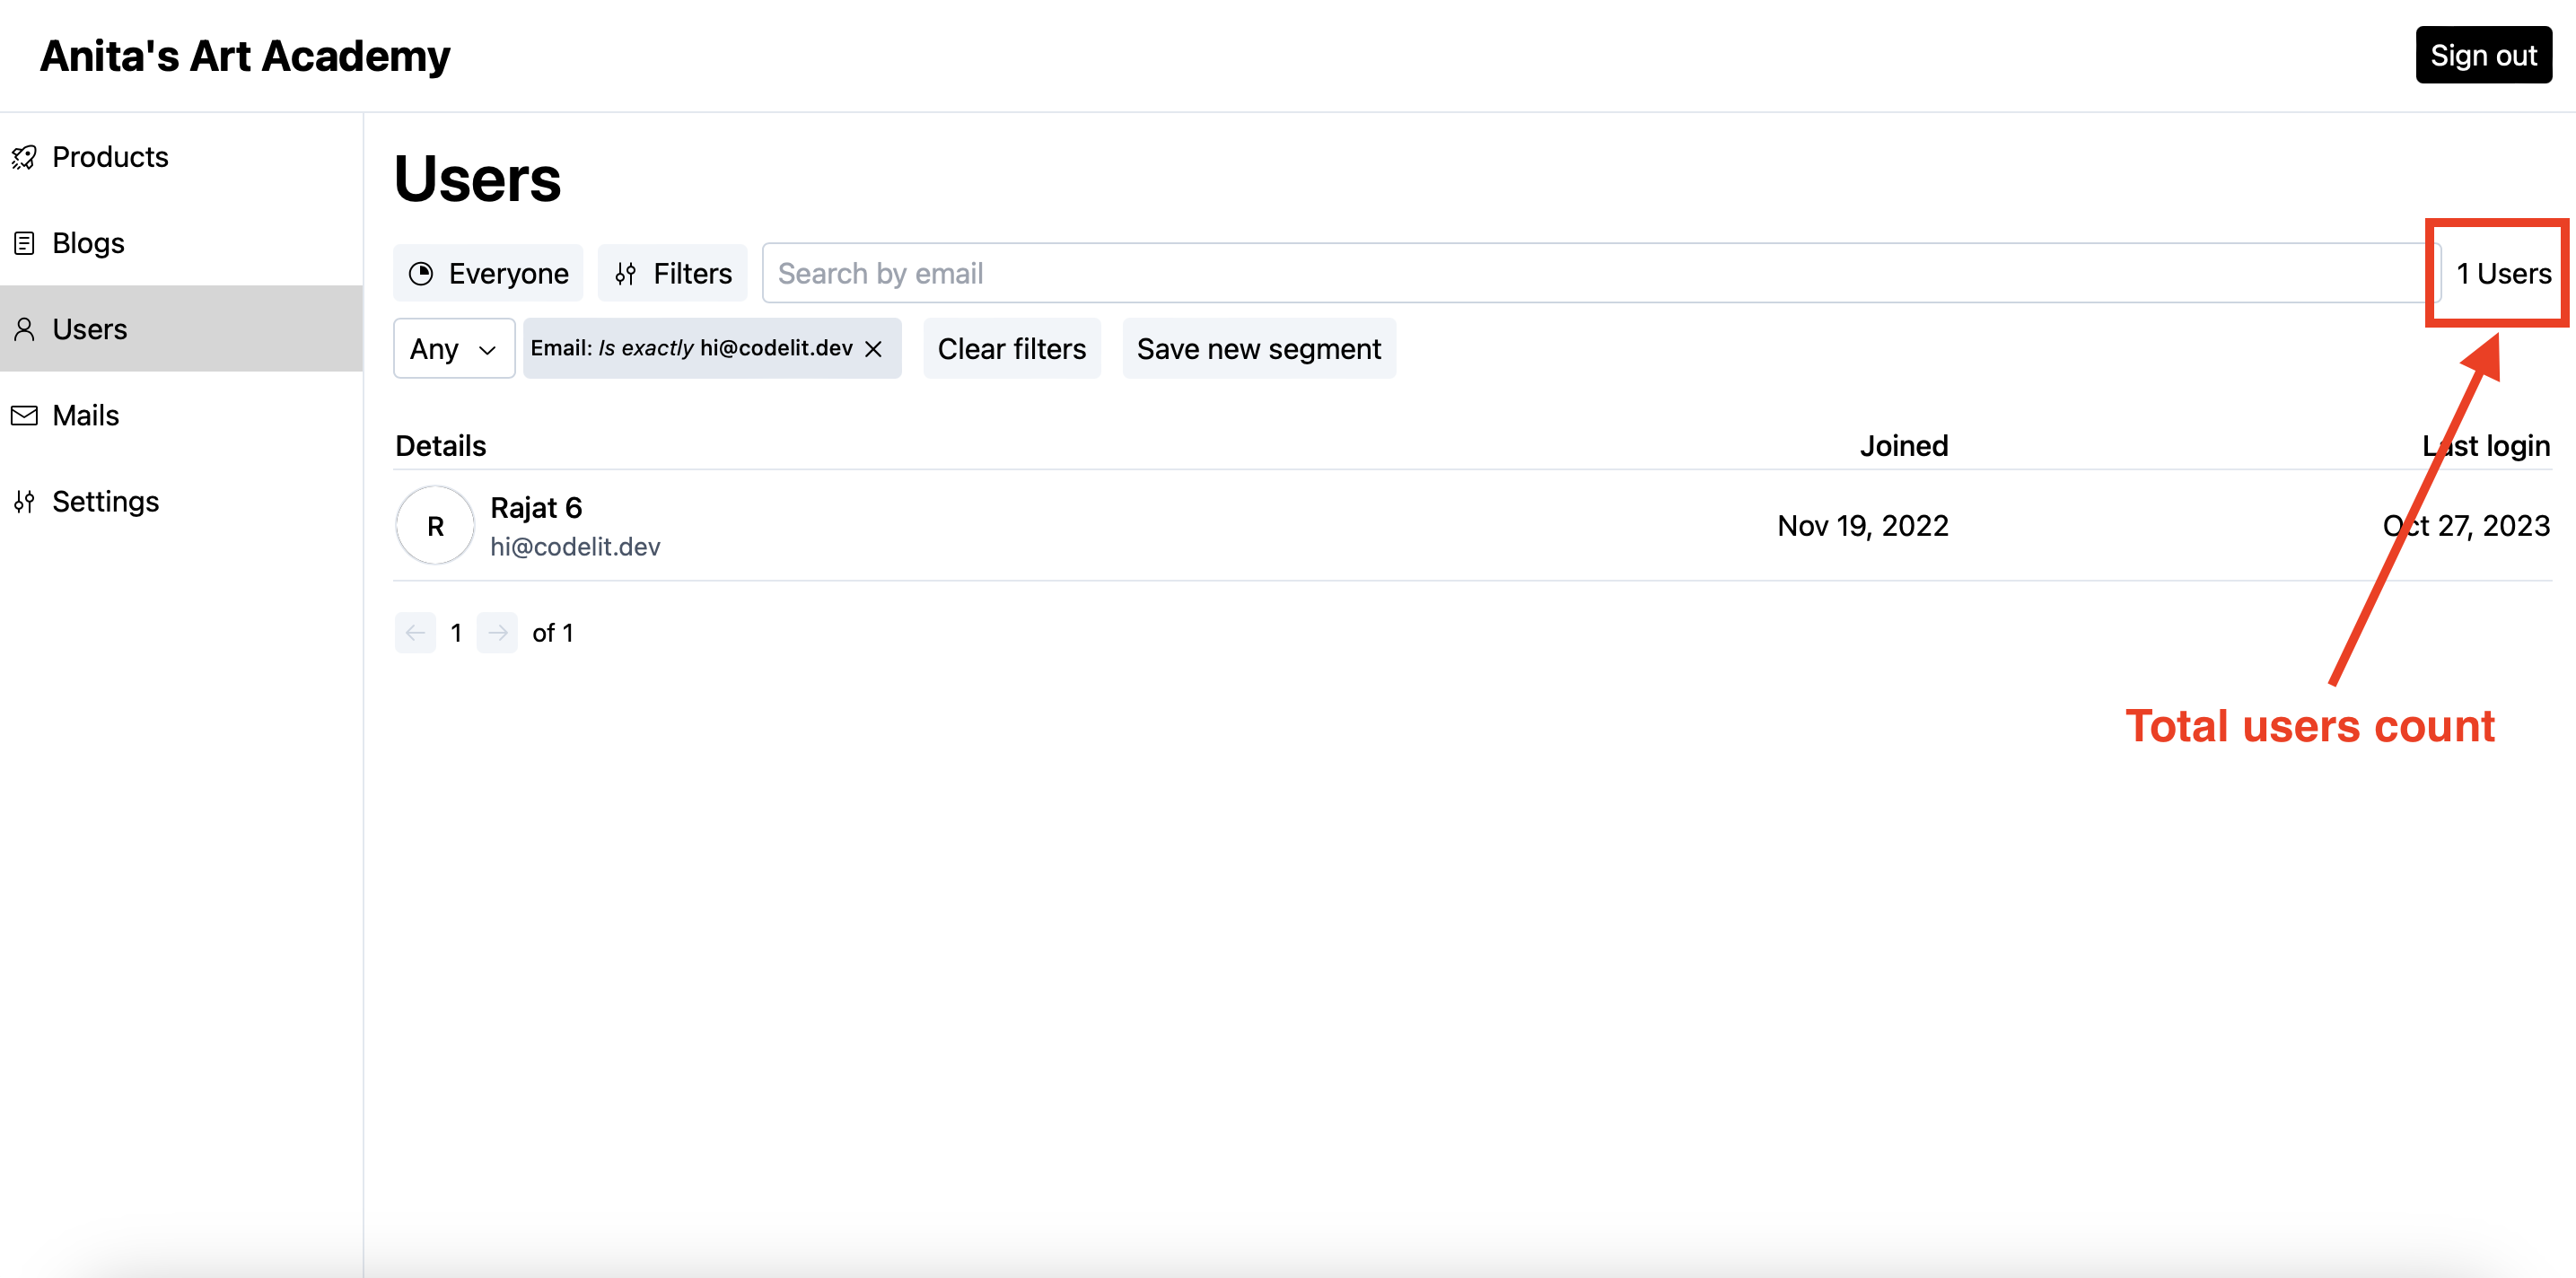This screenshot has height=1278, width=2576.
Task: Click Rajat 6's avatar circle
Action: click(434, 524)
